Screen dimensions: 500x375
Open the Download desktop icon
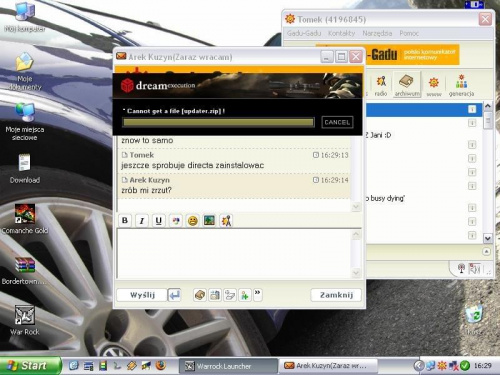pyautogui.click(x=25, y=168)
